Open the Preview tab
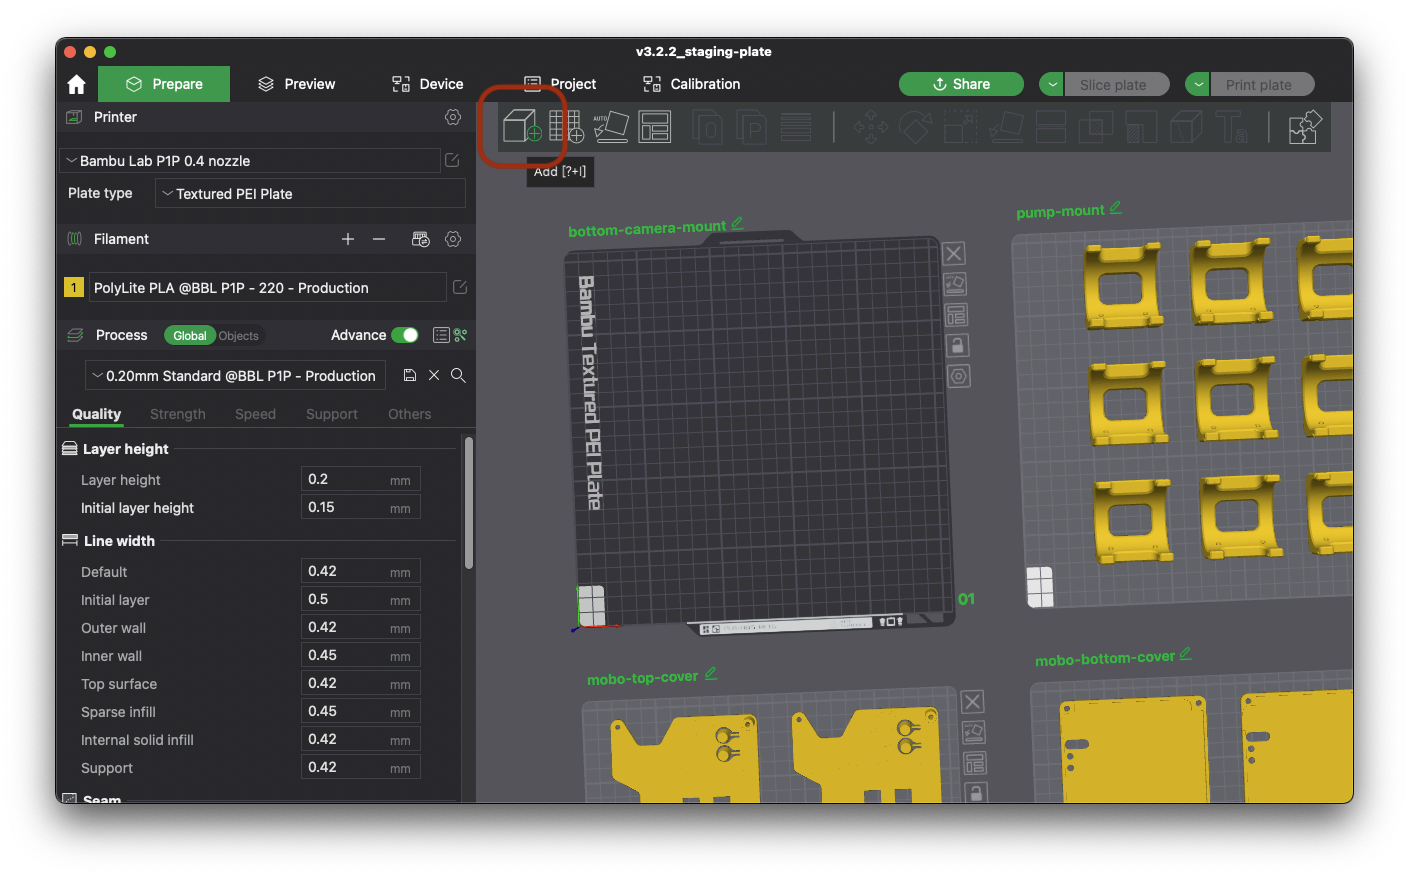 [296, 84]
